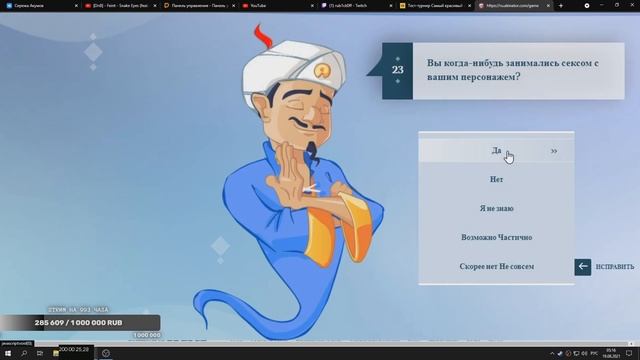Click the volume icon in system tray
This screenshot has width=640, height=360.
click(584, 353)
